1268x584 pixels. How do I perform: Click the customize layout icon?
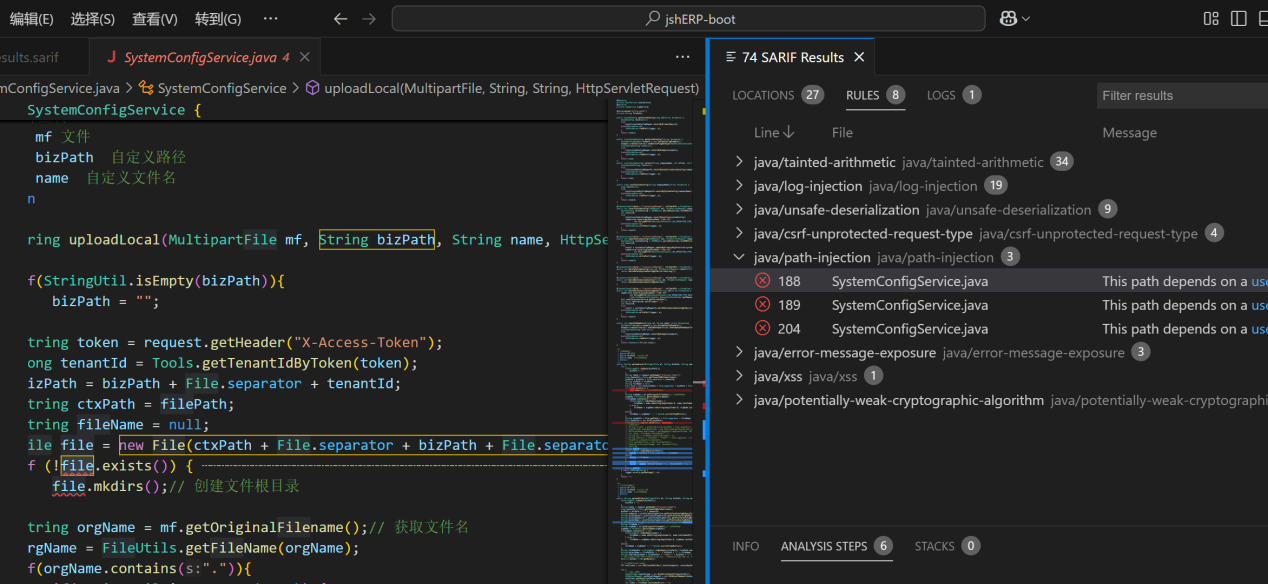1211,19
